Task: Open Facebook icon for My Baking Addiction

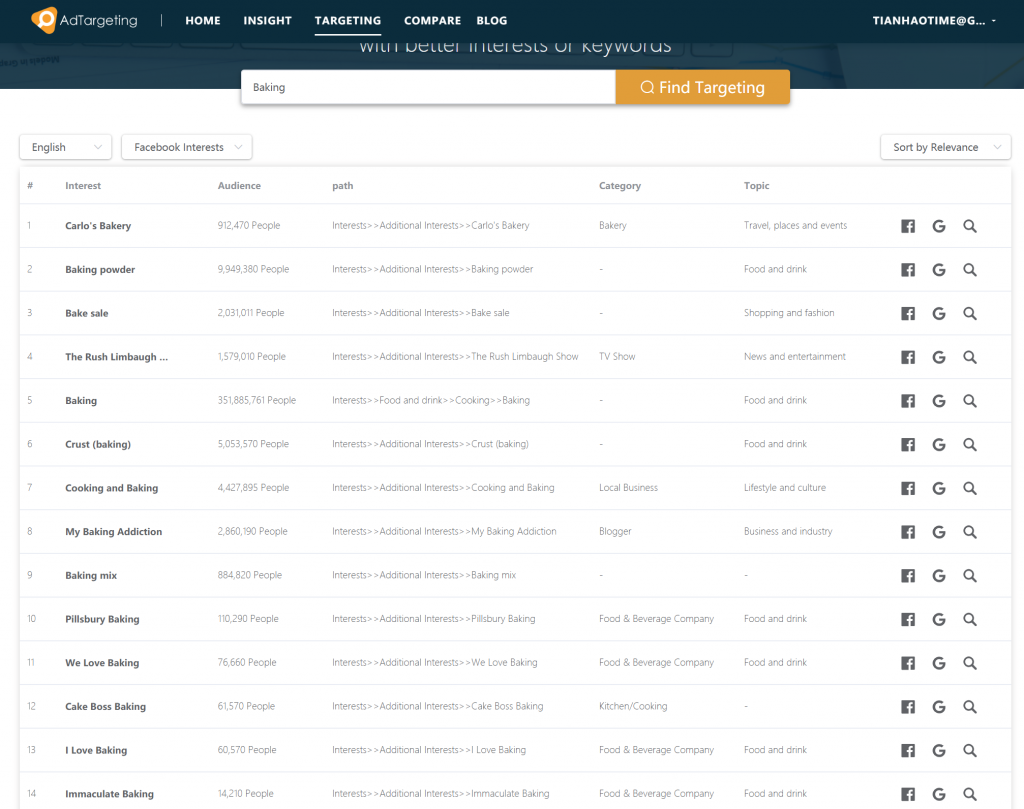Action: pos(908,532)
